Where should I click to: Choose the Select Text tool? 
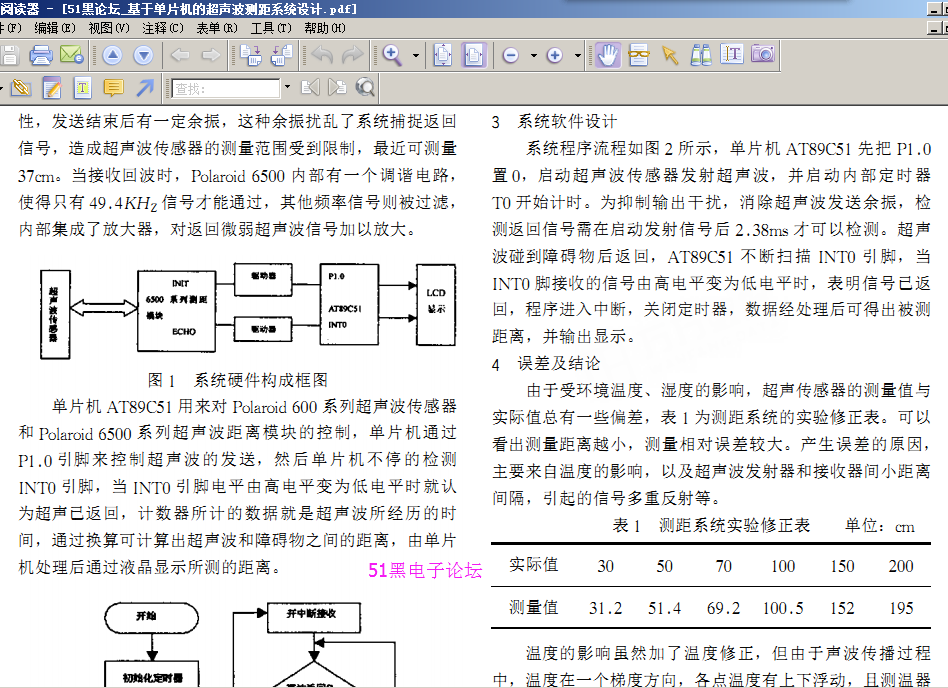pyautogui.click(x=732, y=55)
